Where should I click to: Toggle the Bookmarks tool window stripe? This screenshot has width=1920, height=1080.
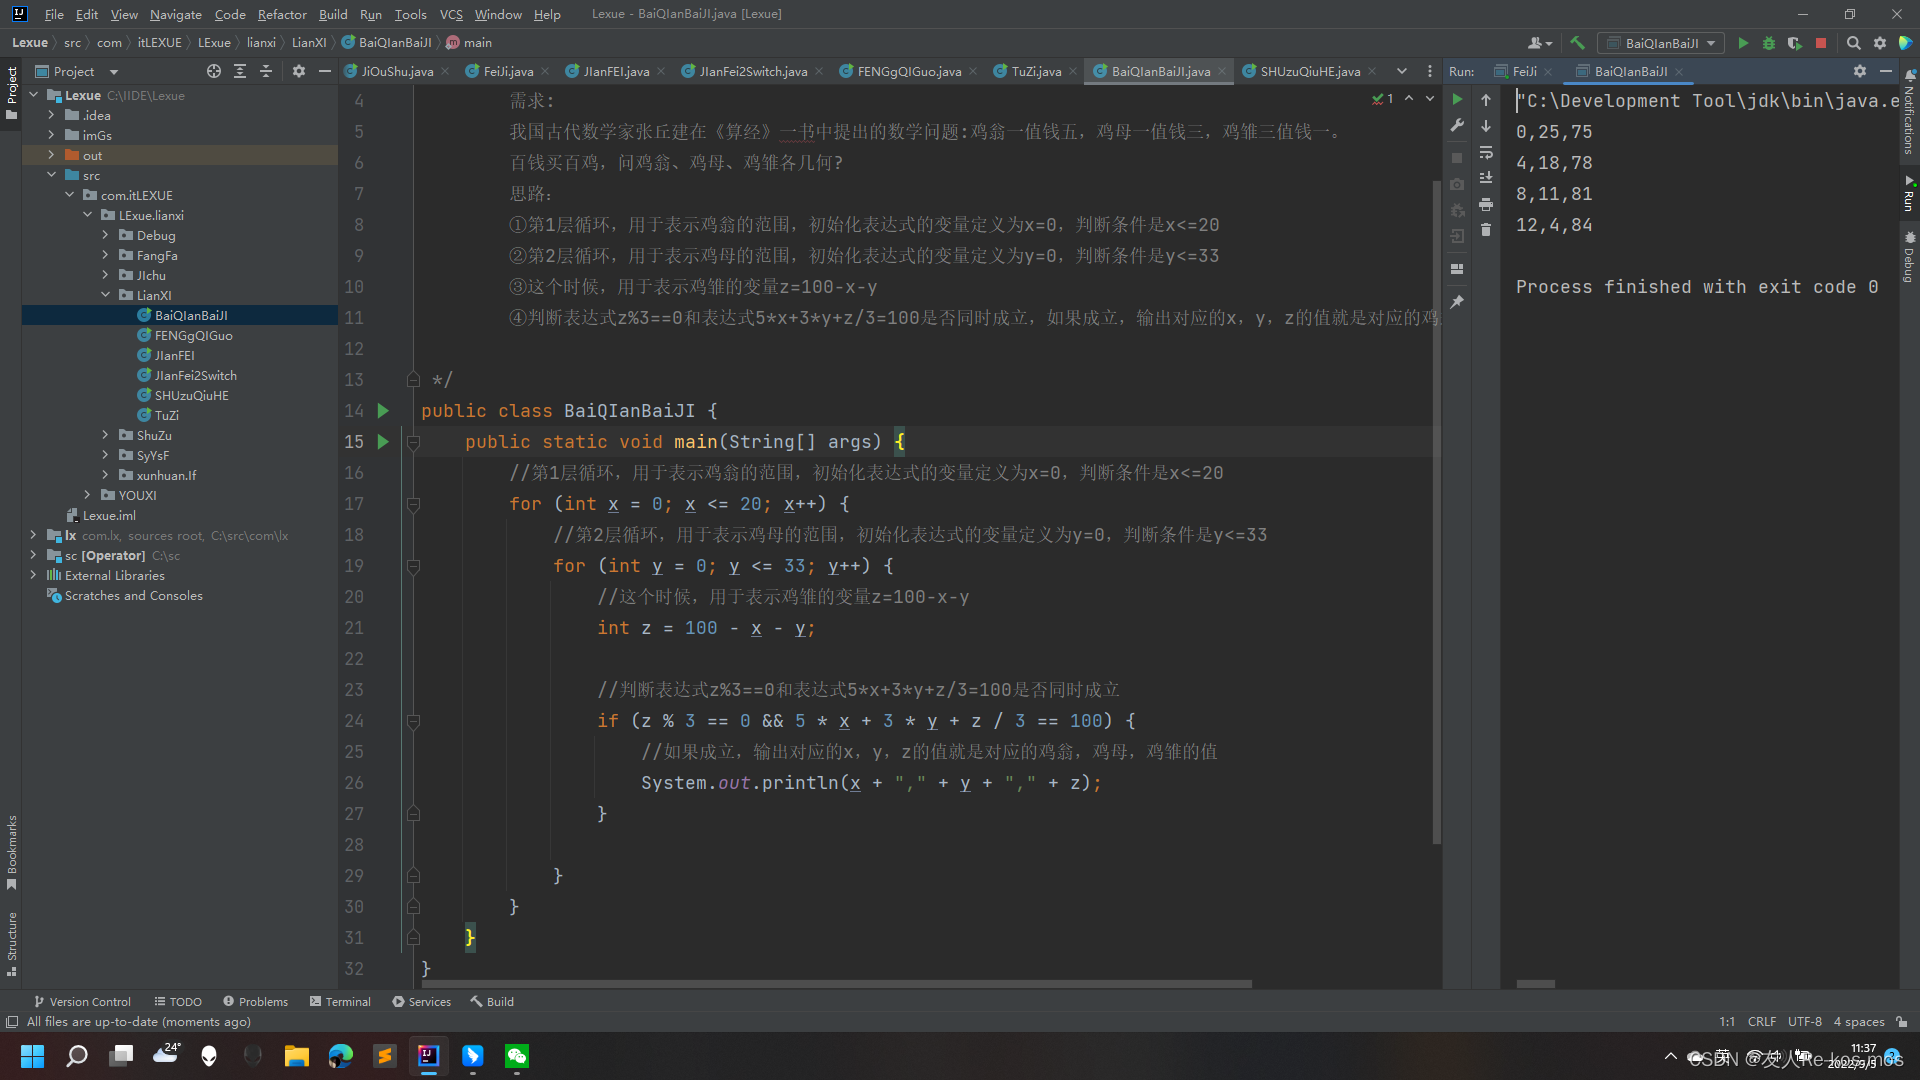[12, 850]
